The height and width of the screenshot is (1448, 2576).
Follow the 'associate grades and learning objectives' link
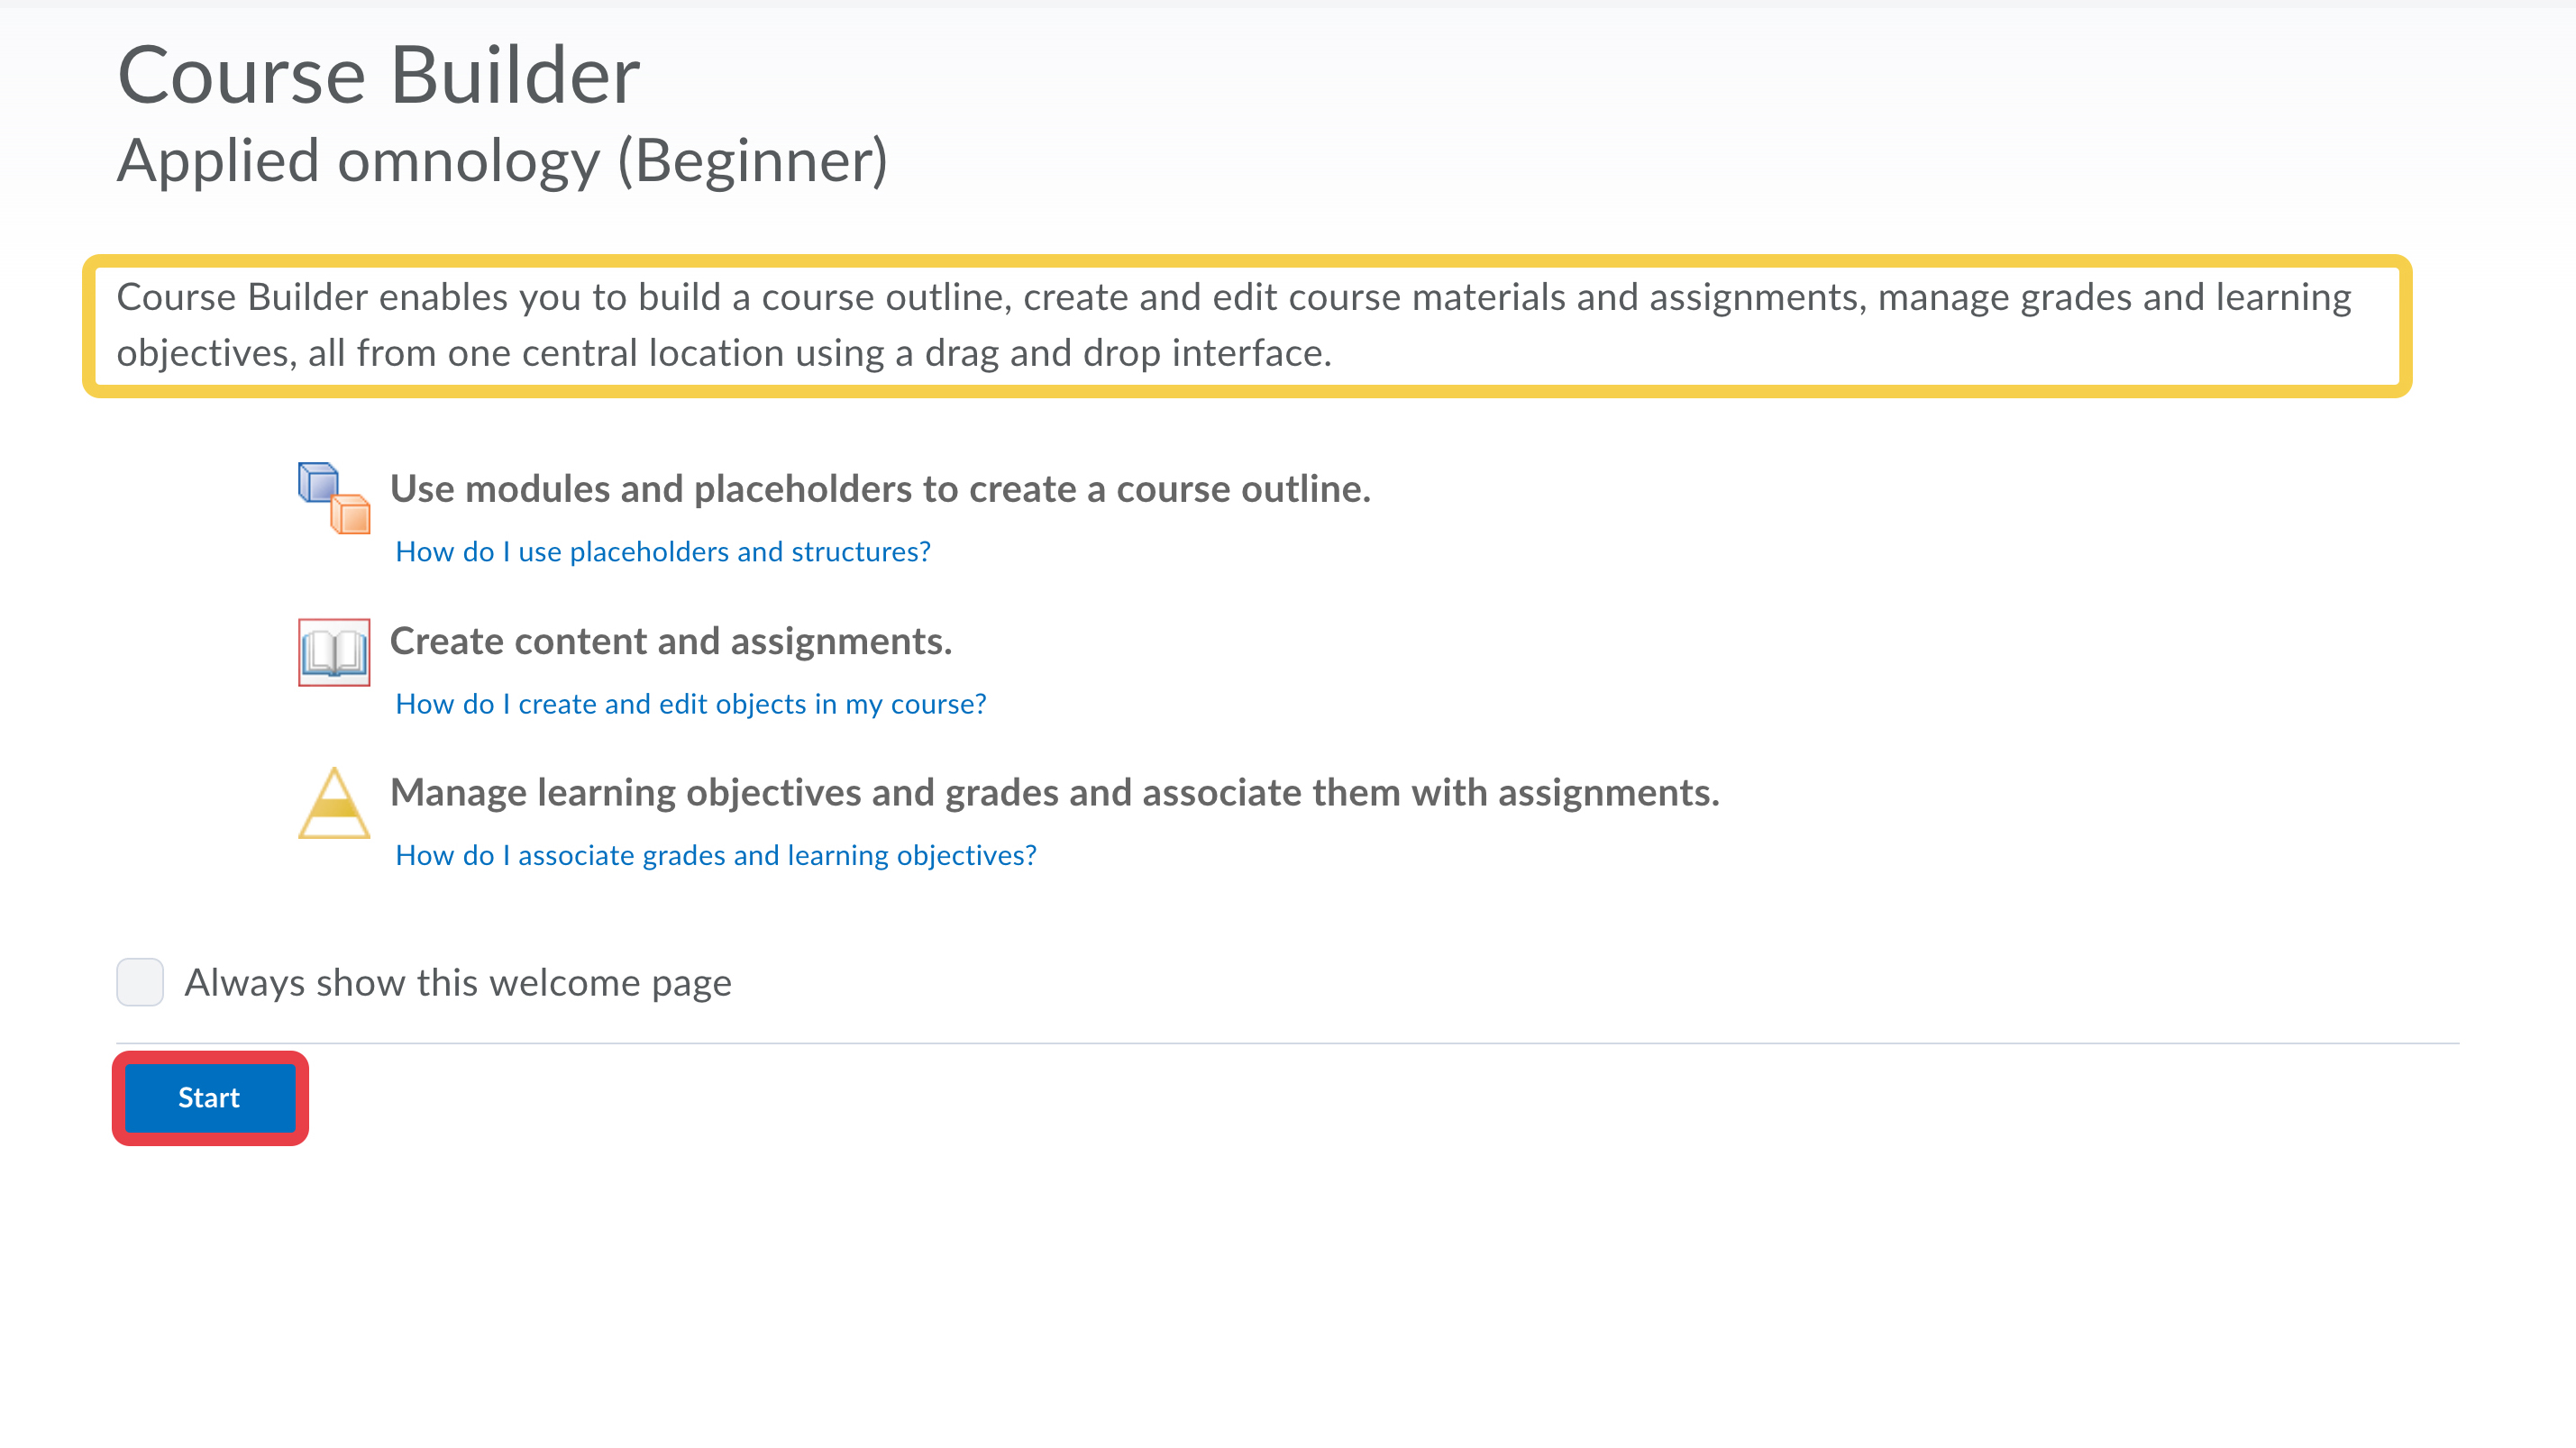[x=716, y=856]
